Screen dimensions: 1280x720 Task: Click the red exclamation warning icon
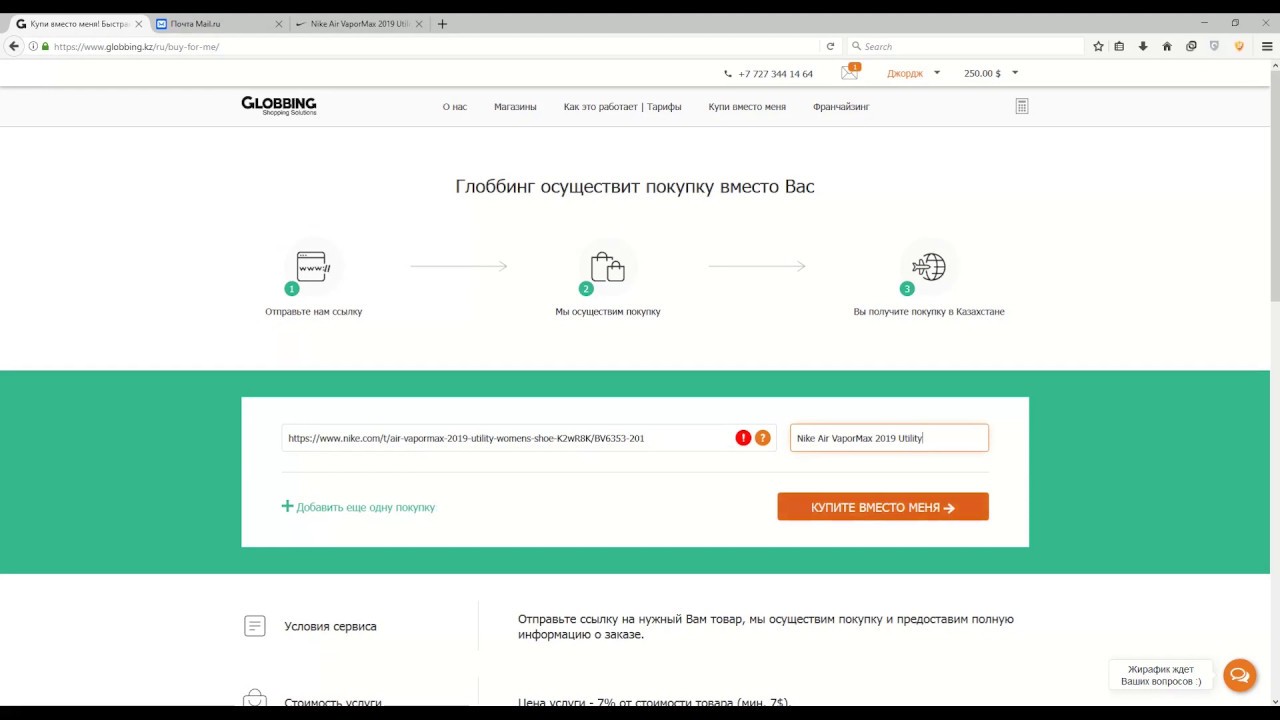(743, 438)
